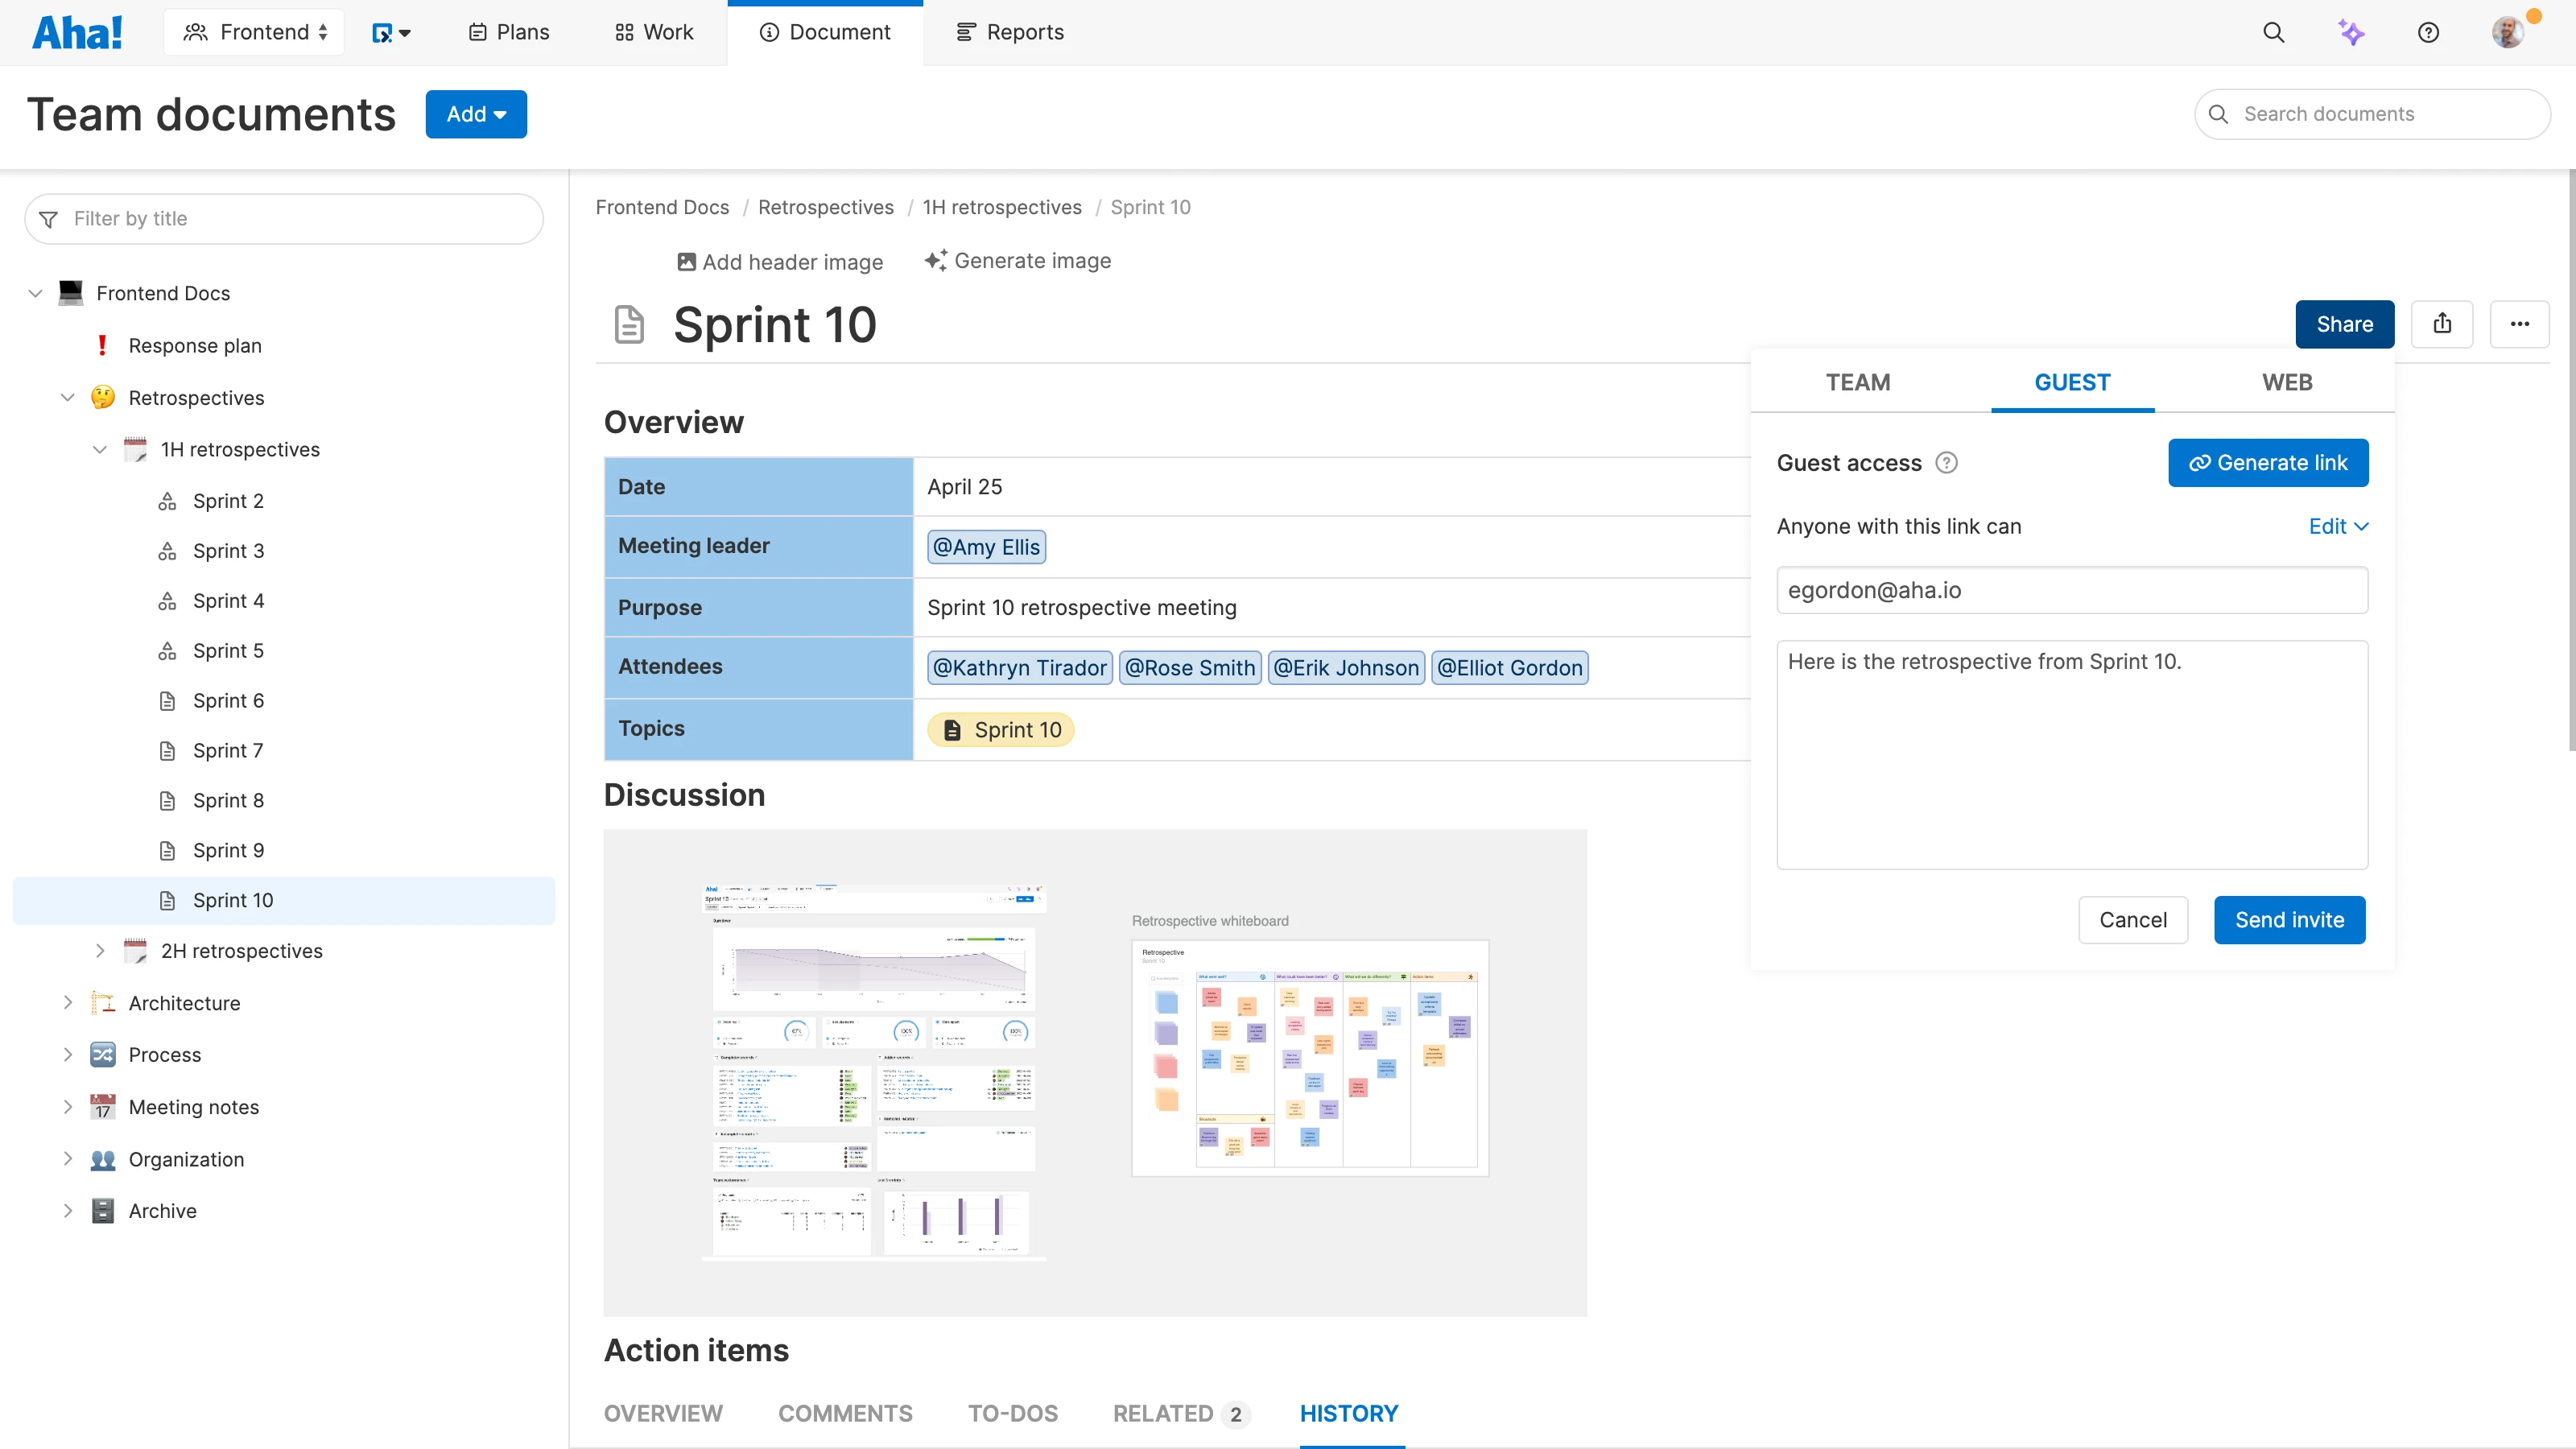Click the AI sparkle icon in top bar

(2352, 31)
